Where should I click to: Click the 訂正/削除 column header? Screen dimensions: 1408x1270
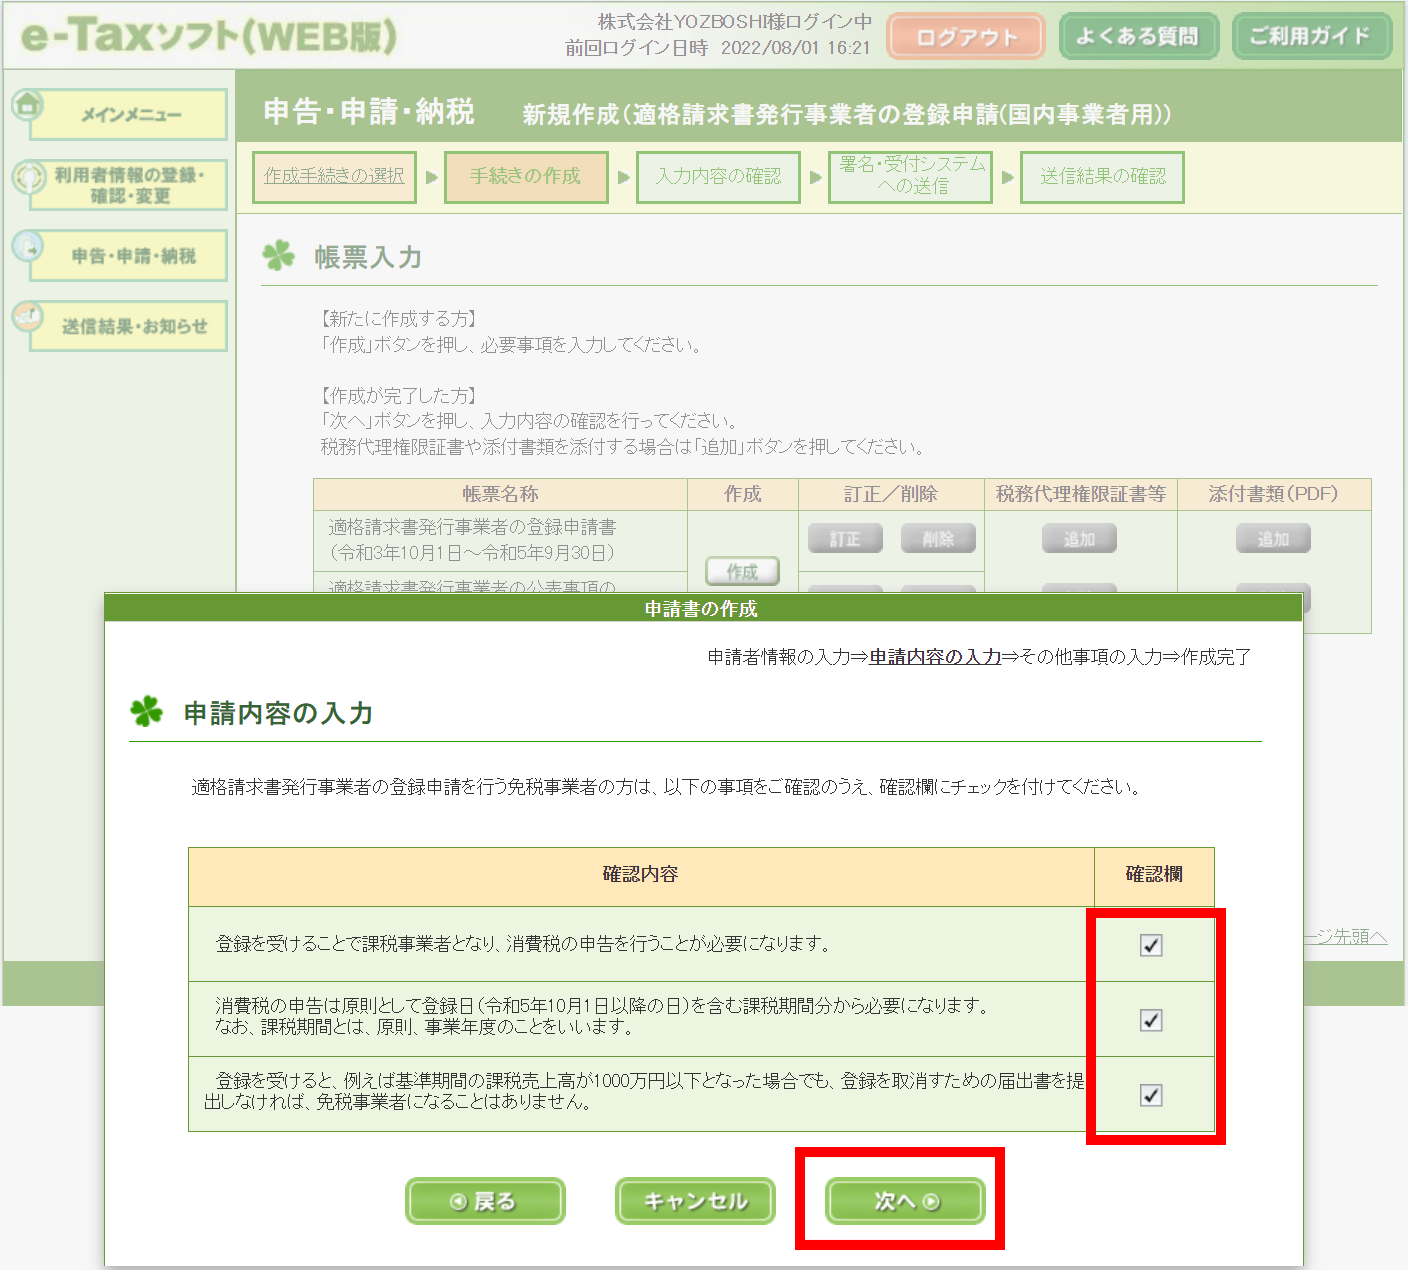point(891,494)
